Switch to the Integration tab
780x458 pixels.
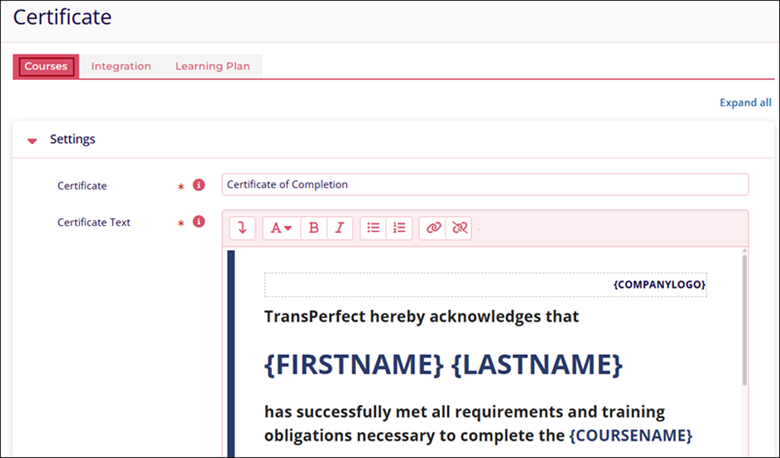[121, 67]
